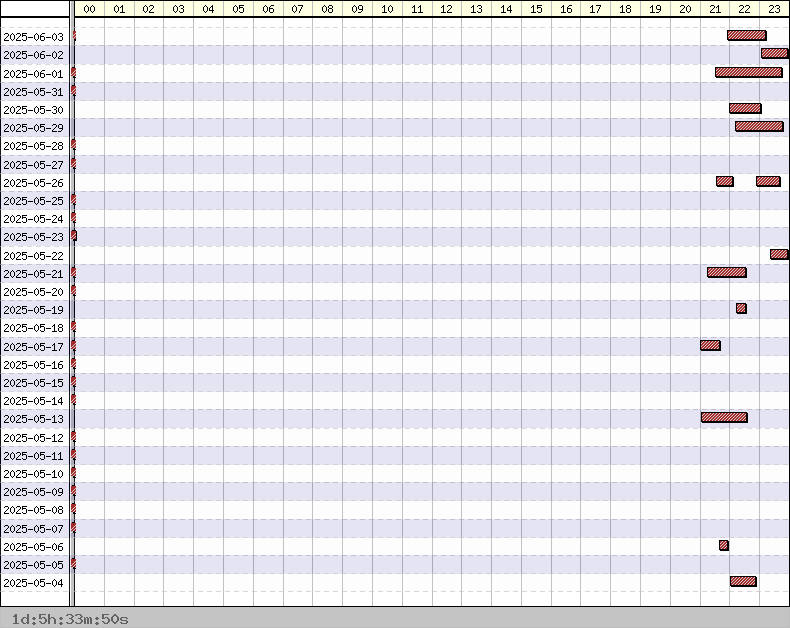Image resolution: width=790 pixels, height=628 pixels.
Task: Click the 2025-05-21 evening bar
Action: (x=727, y=273)
